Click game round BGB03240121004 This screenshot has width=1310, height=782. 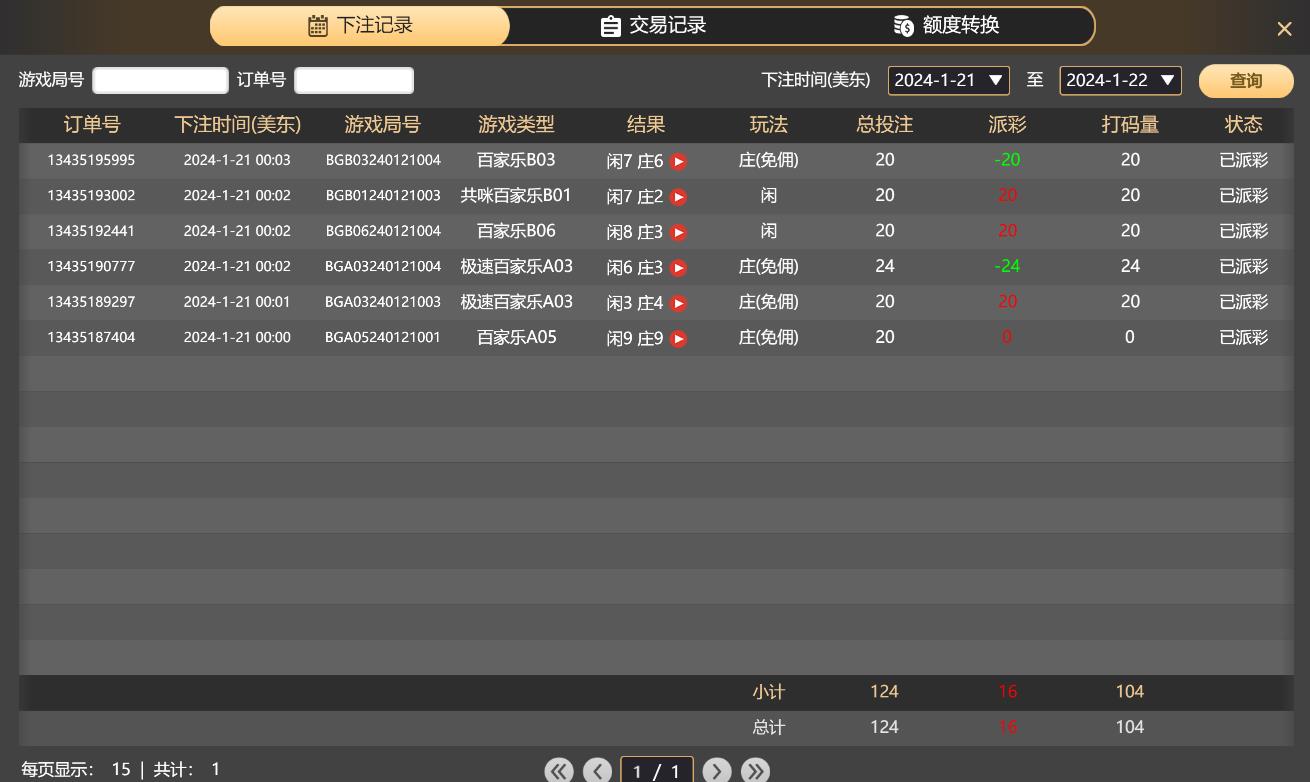pos(383,160)
